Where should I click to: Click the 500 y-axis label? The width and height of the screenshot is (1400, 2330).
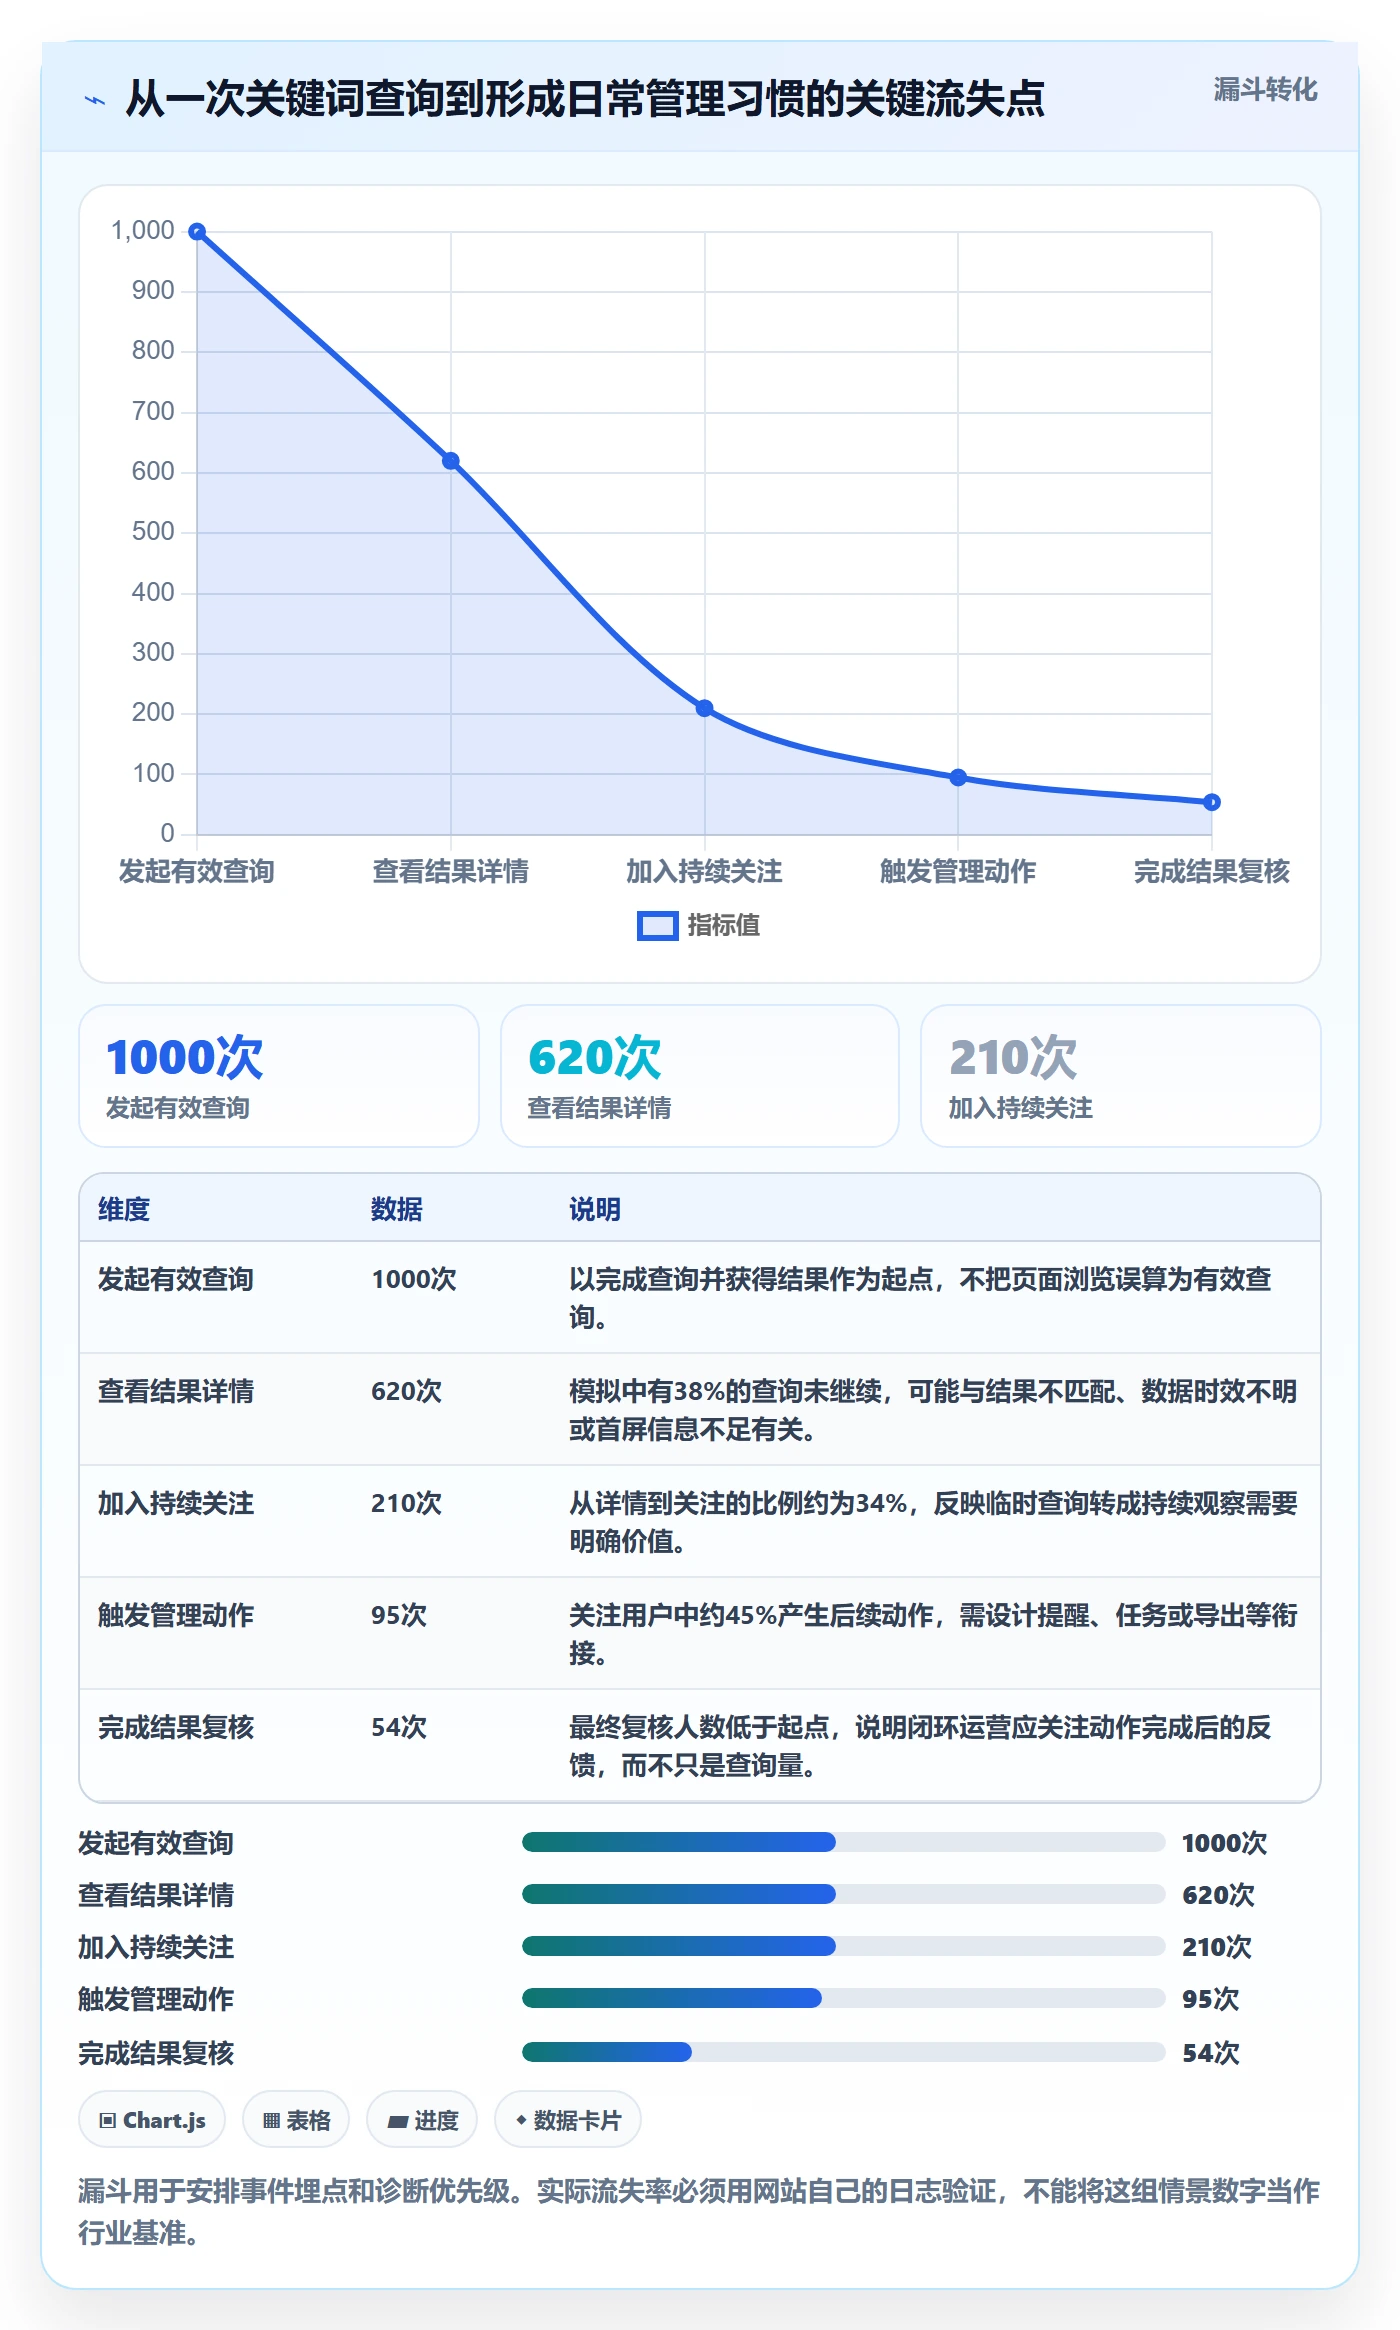[153, 532]
